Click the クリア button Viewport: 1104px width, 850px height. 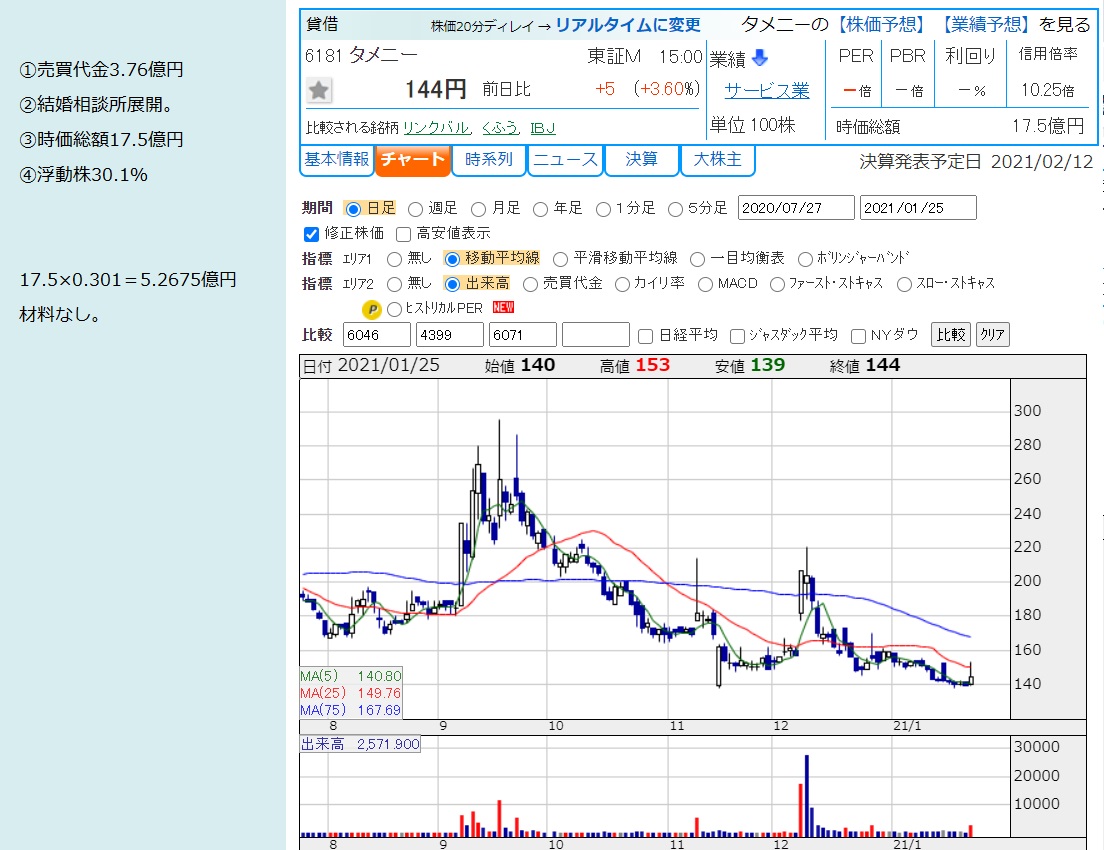pyautogui.click(x=993, y=335)
